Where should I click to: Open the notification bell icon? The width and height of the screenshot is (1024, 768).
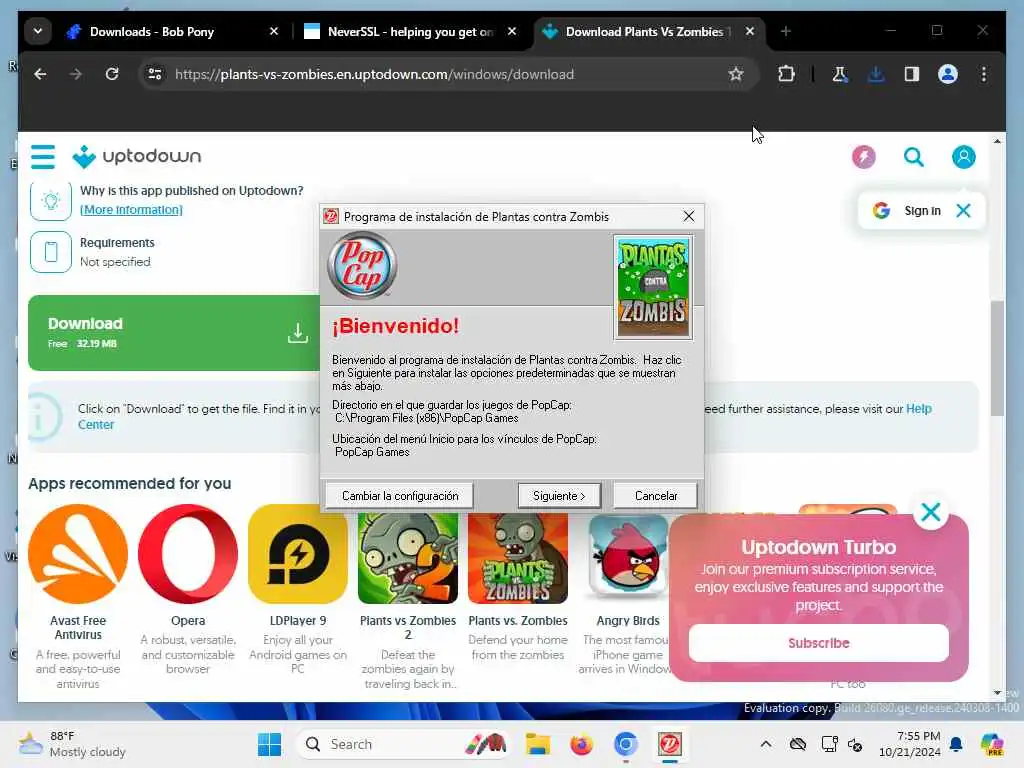(x=956, y=744)
